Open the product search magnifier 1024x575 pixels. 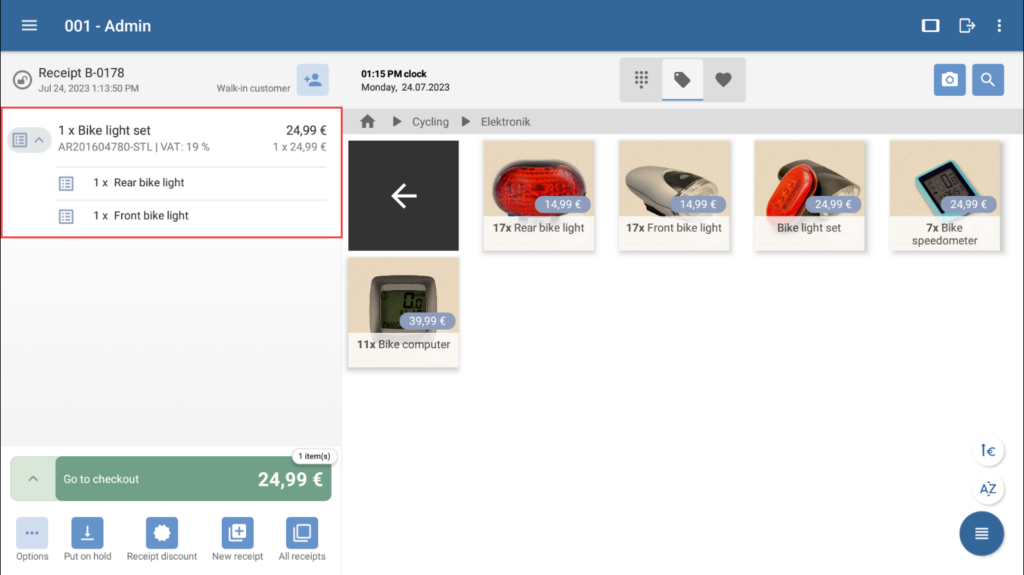coord(987,80)
